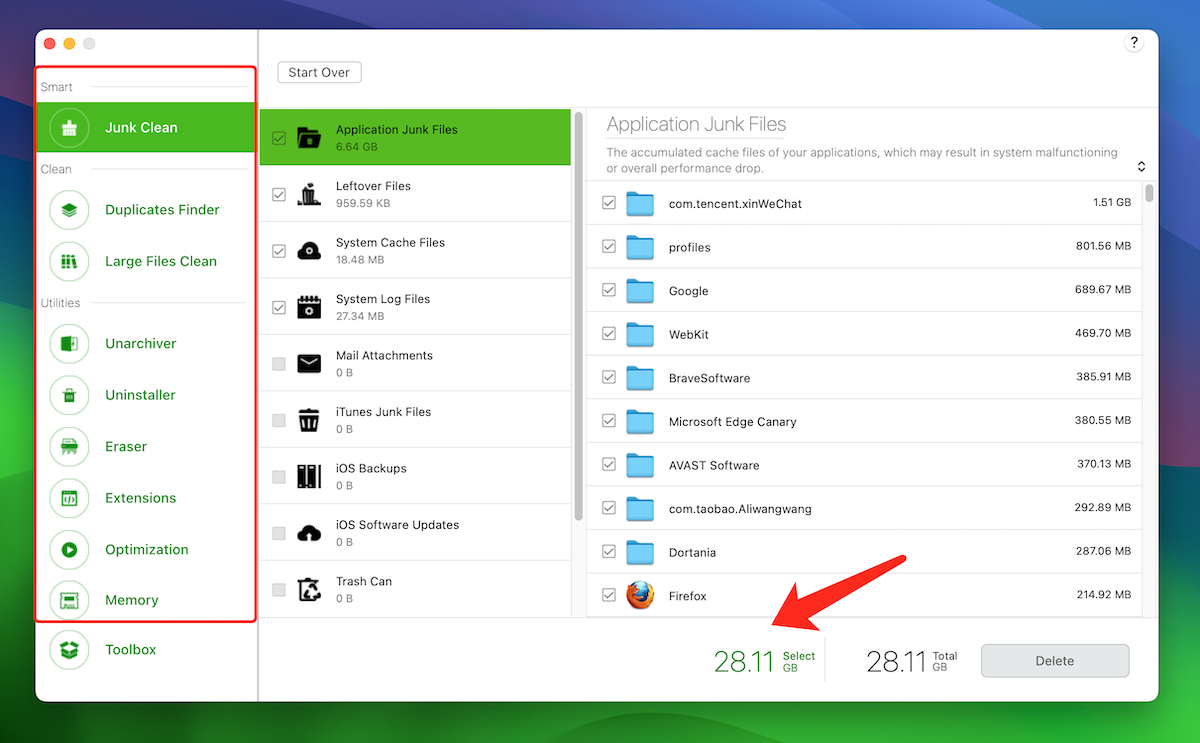Click the Dortania folder icon
The image size is (1200, 743).
coord(640,552)
